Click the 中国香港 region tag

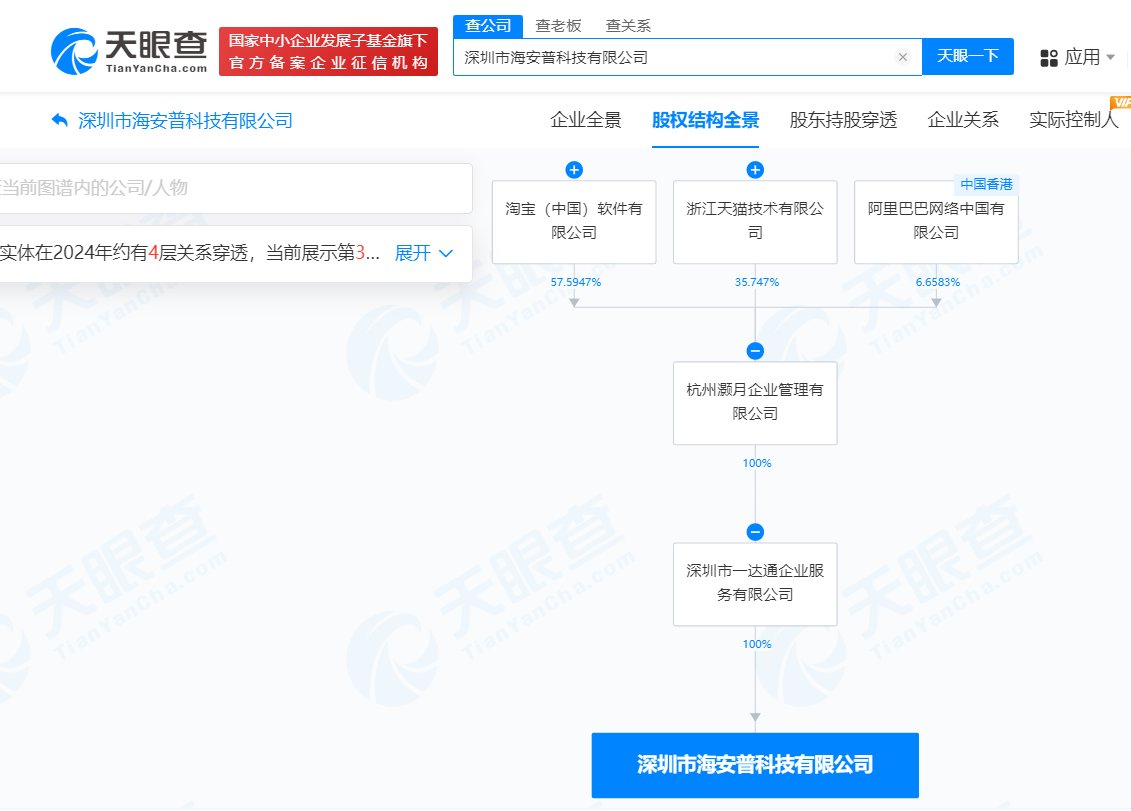coord(986,185)
